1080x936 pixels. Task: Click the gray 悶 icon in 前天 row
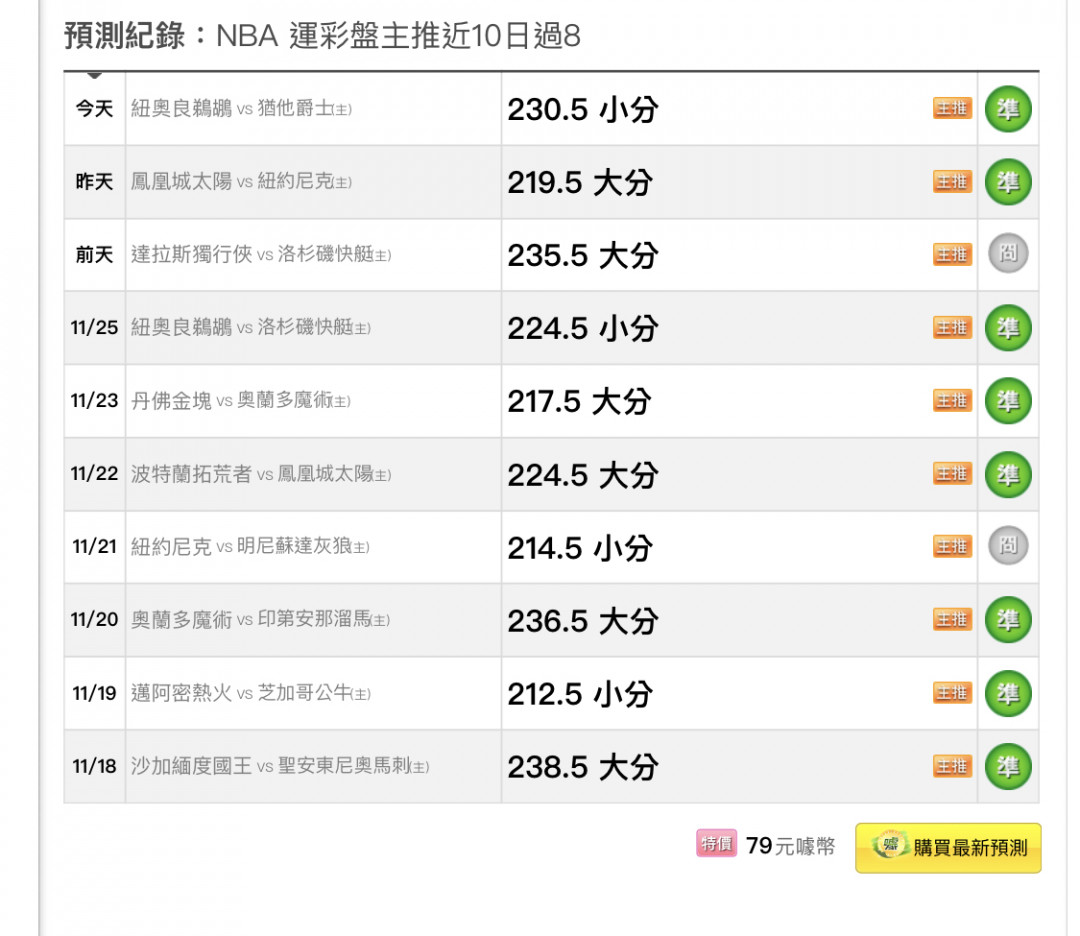coord(1008,253)
